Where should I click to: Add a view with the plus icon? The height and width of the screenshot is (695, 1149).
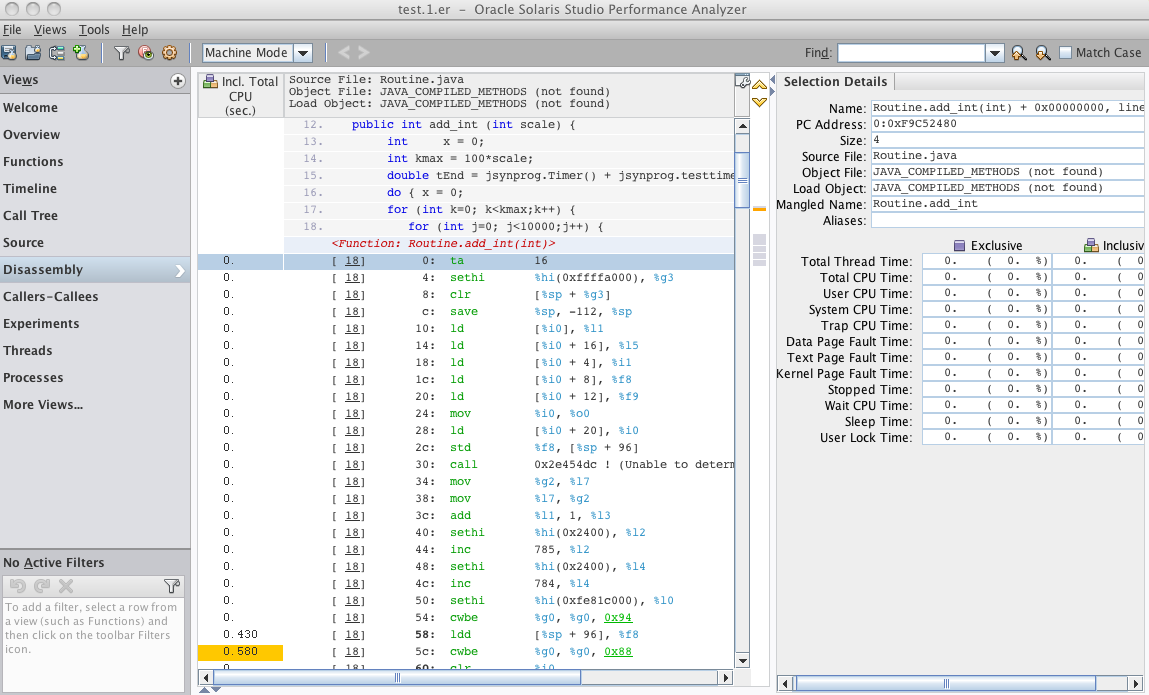click(177, 81)
